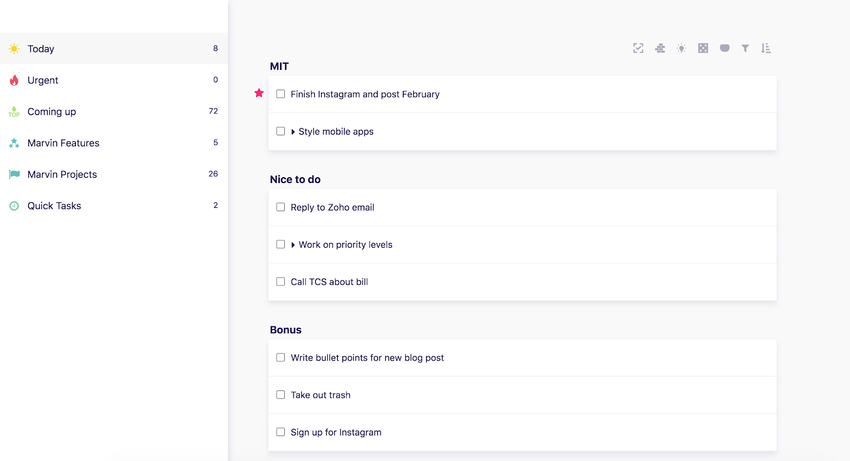
Task: Go to Coming up in sidebar
Action: (52, 112)
